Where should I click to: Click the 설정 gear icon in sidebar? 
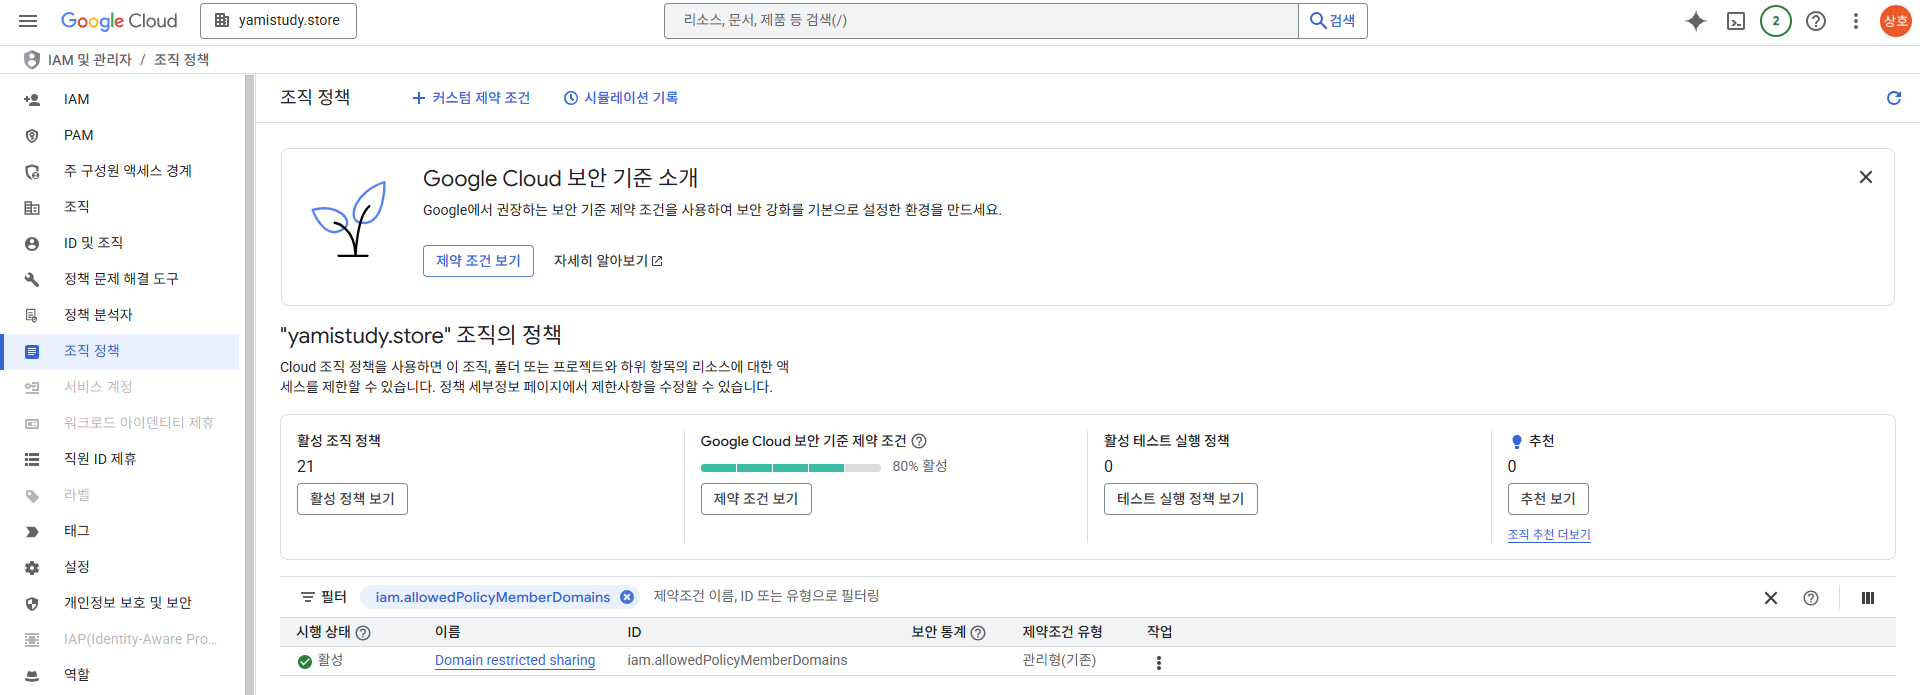pos(32,567)
